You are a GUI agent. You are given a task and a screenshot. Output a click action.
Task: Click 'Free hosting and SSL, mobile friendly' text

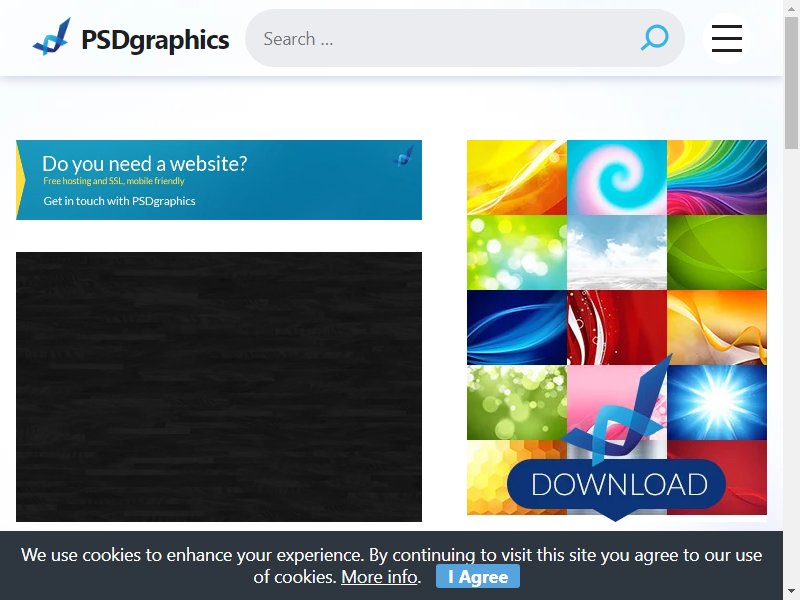[x=114, y=181]
